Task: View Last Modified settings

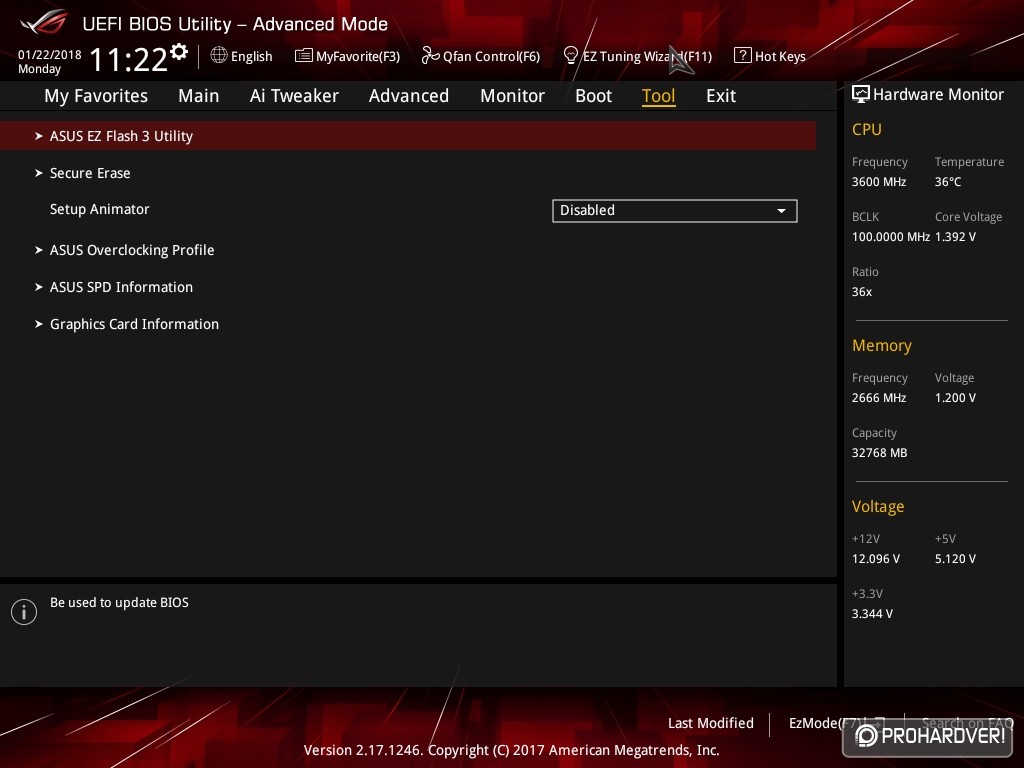Action: pos(711,723)
